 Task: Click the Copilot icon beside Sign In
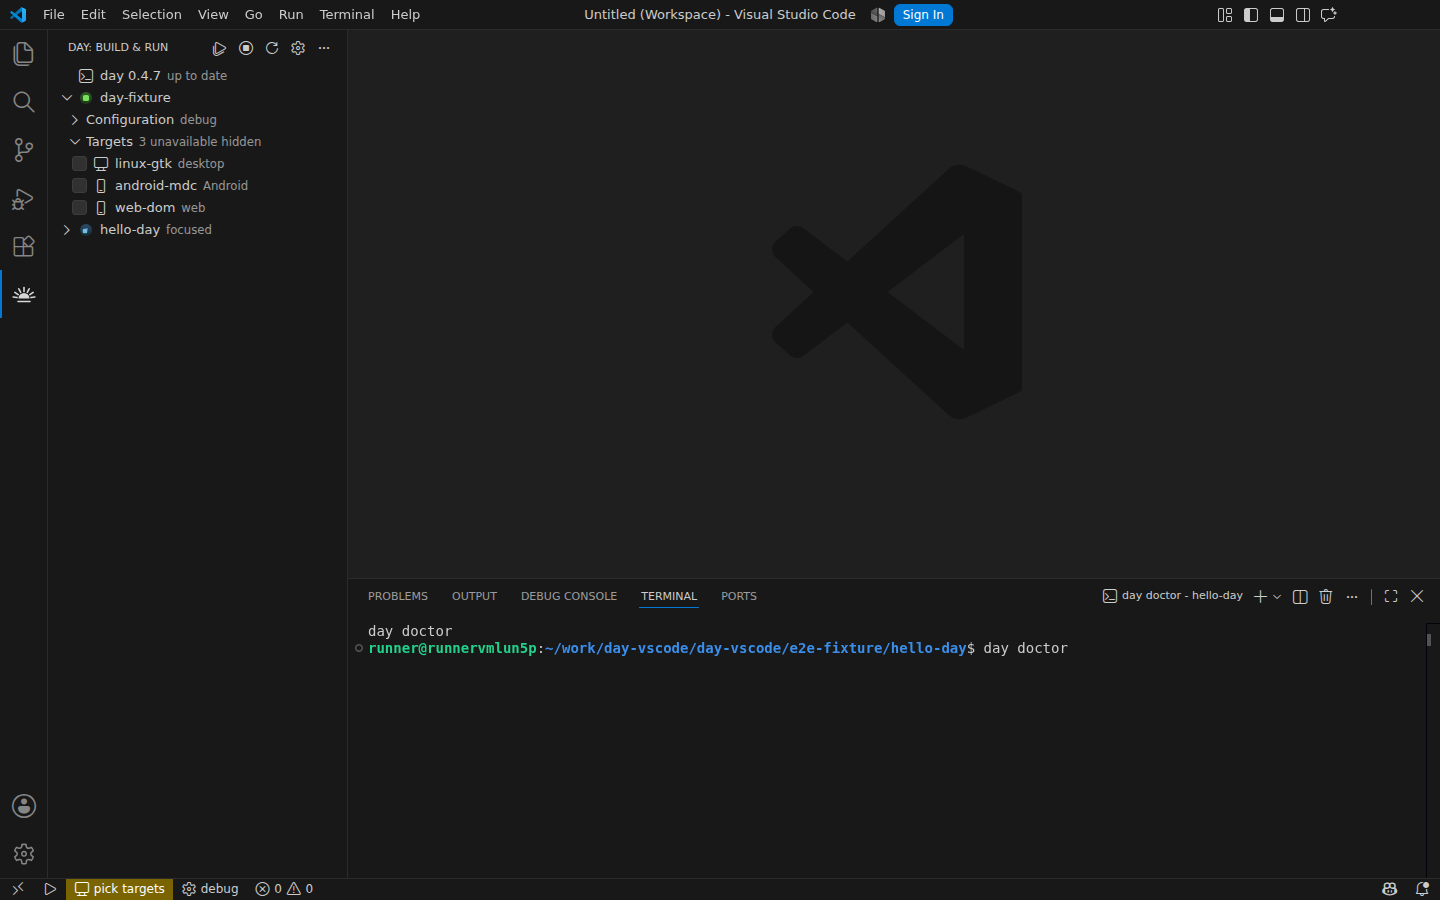878,15
